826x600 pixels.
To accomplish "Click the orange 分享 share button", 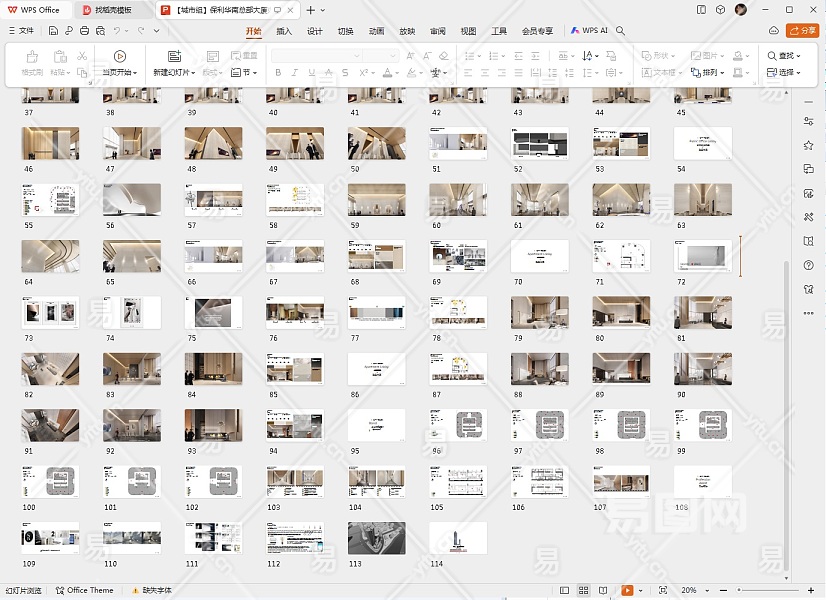I will pyautogui.click(x=802, y=31).
